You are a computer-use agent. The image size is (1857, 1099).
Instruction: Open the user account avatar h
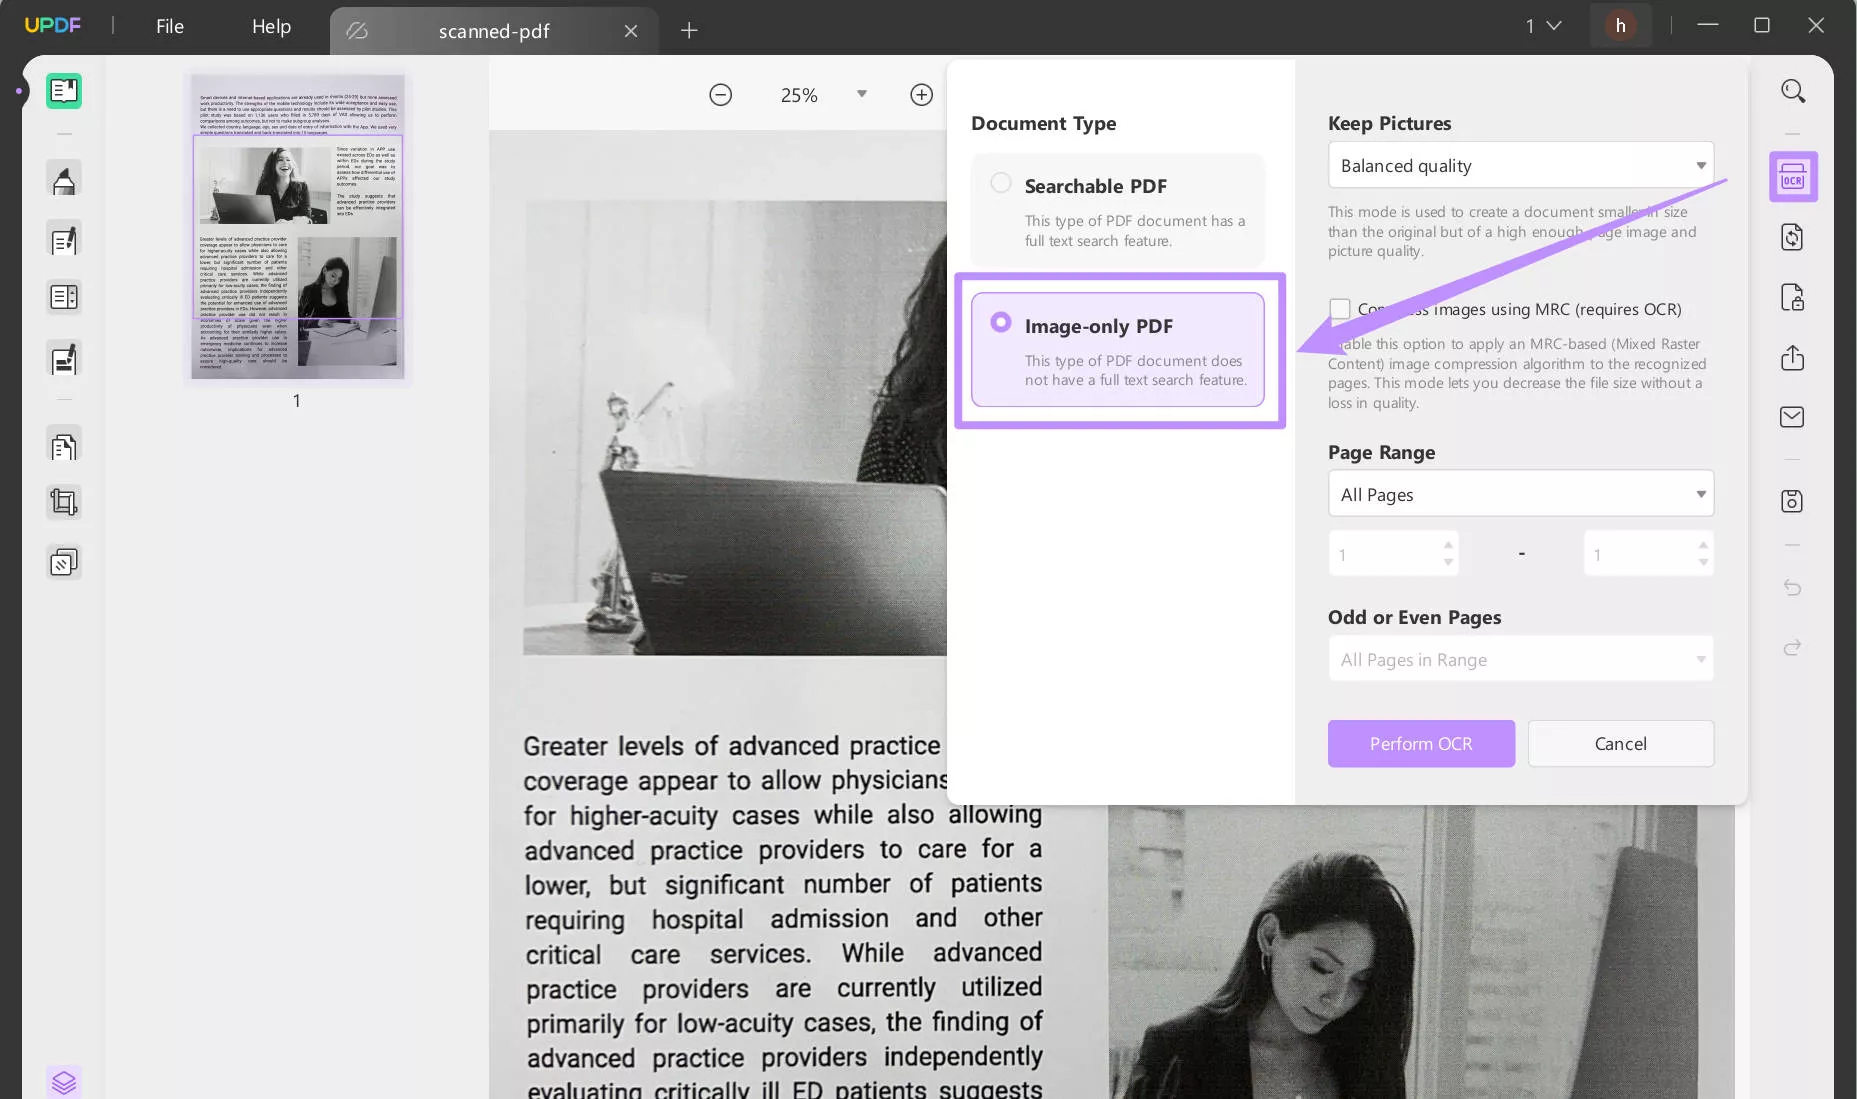point(1620,26)
